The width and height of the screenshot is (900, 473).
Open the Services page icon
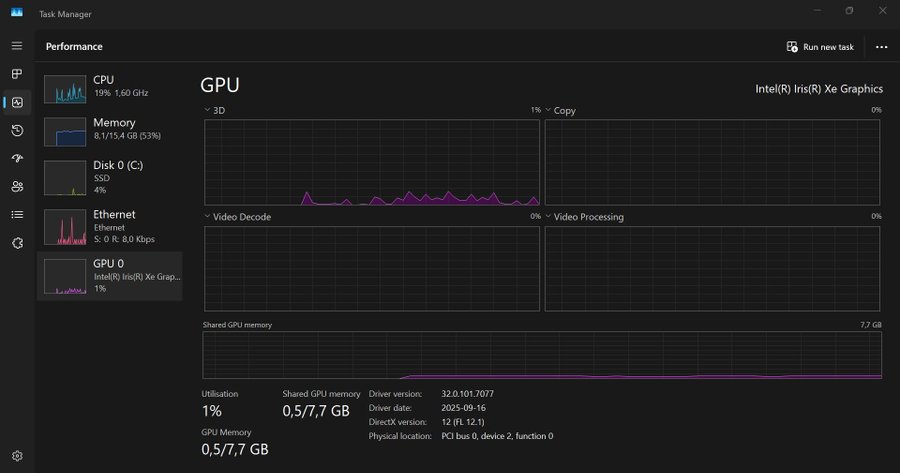(17, 242)
